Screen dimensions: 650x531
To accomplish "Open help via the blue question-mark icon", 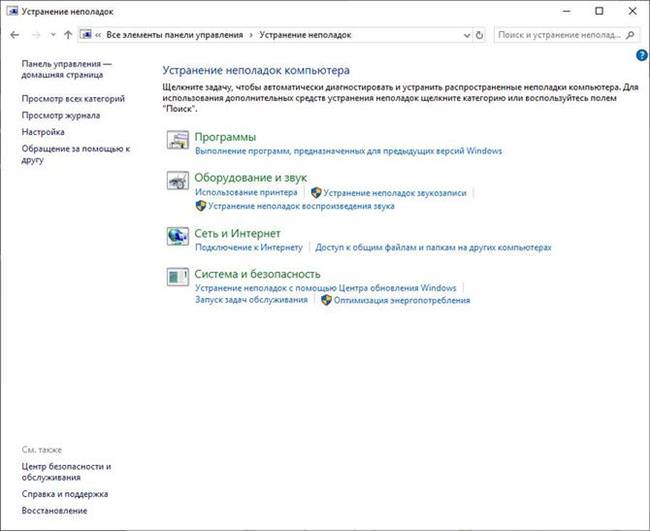I will [x=641, y=55].
